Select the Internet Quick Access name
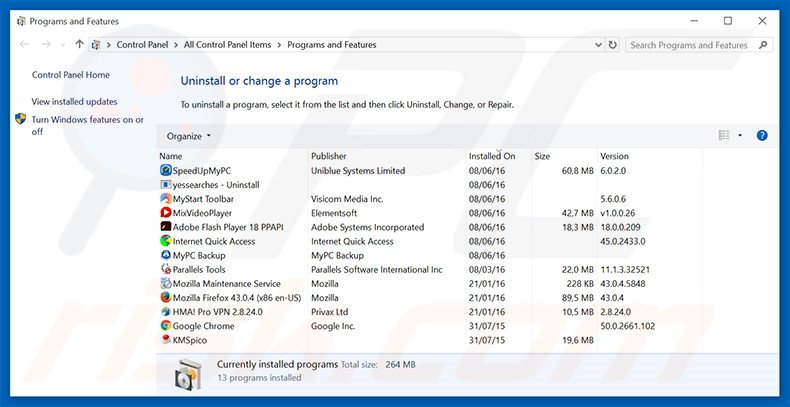Screen dimensions: 790x407 pyautogui.click(x=214, y=241)
